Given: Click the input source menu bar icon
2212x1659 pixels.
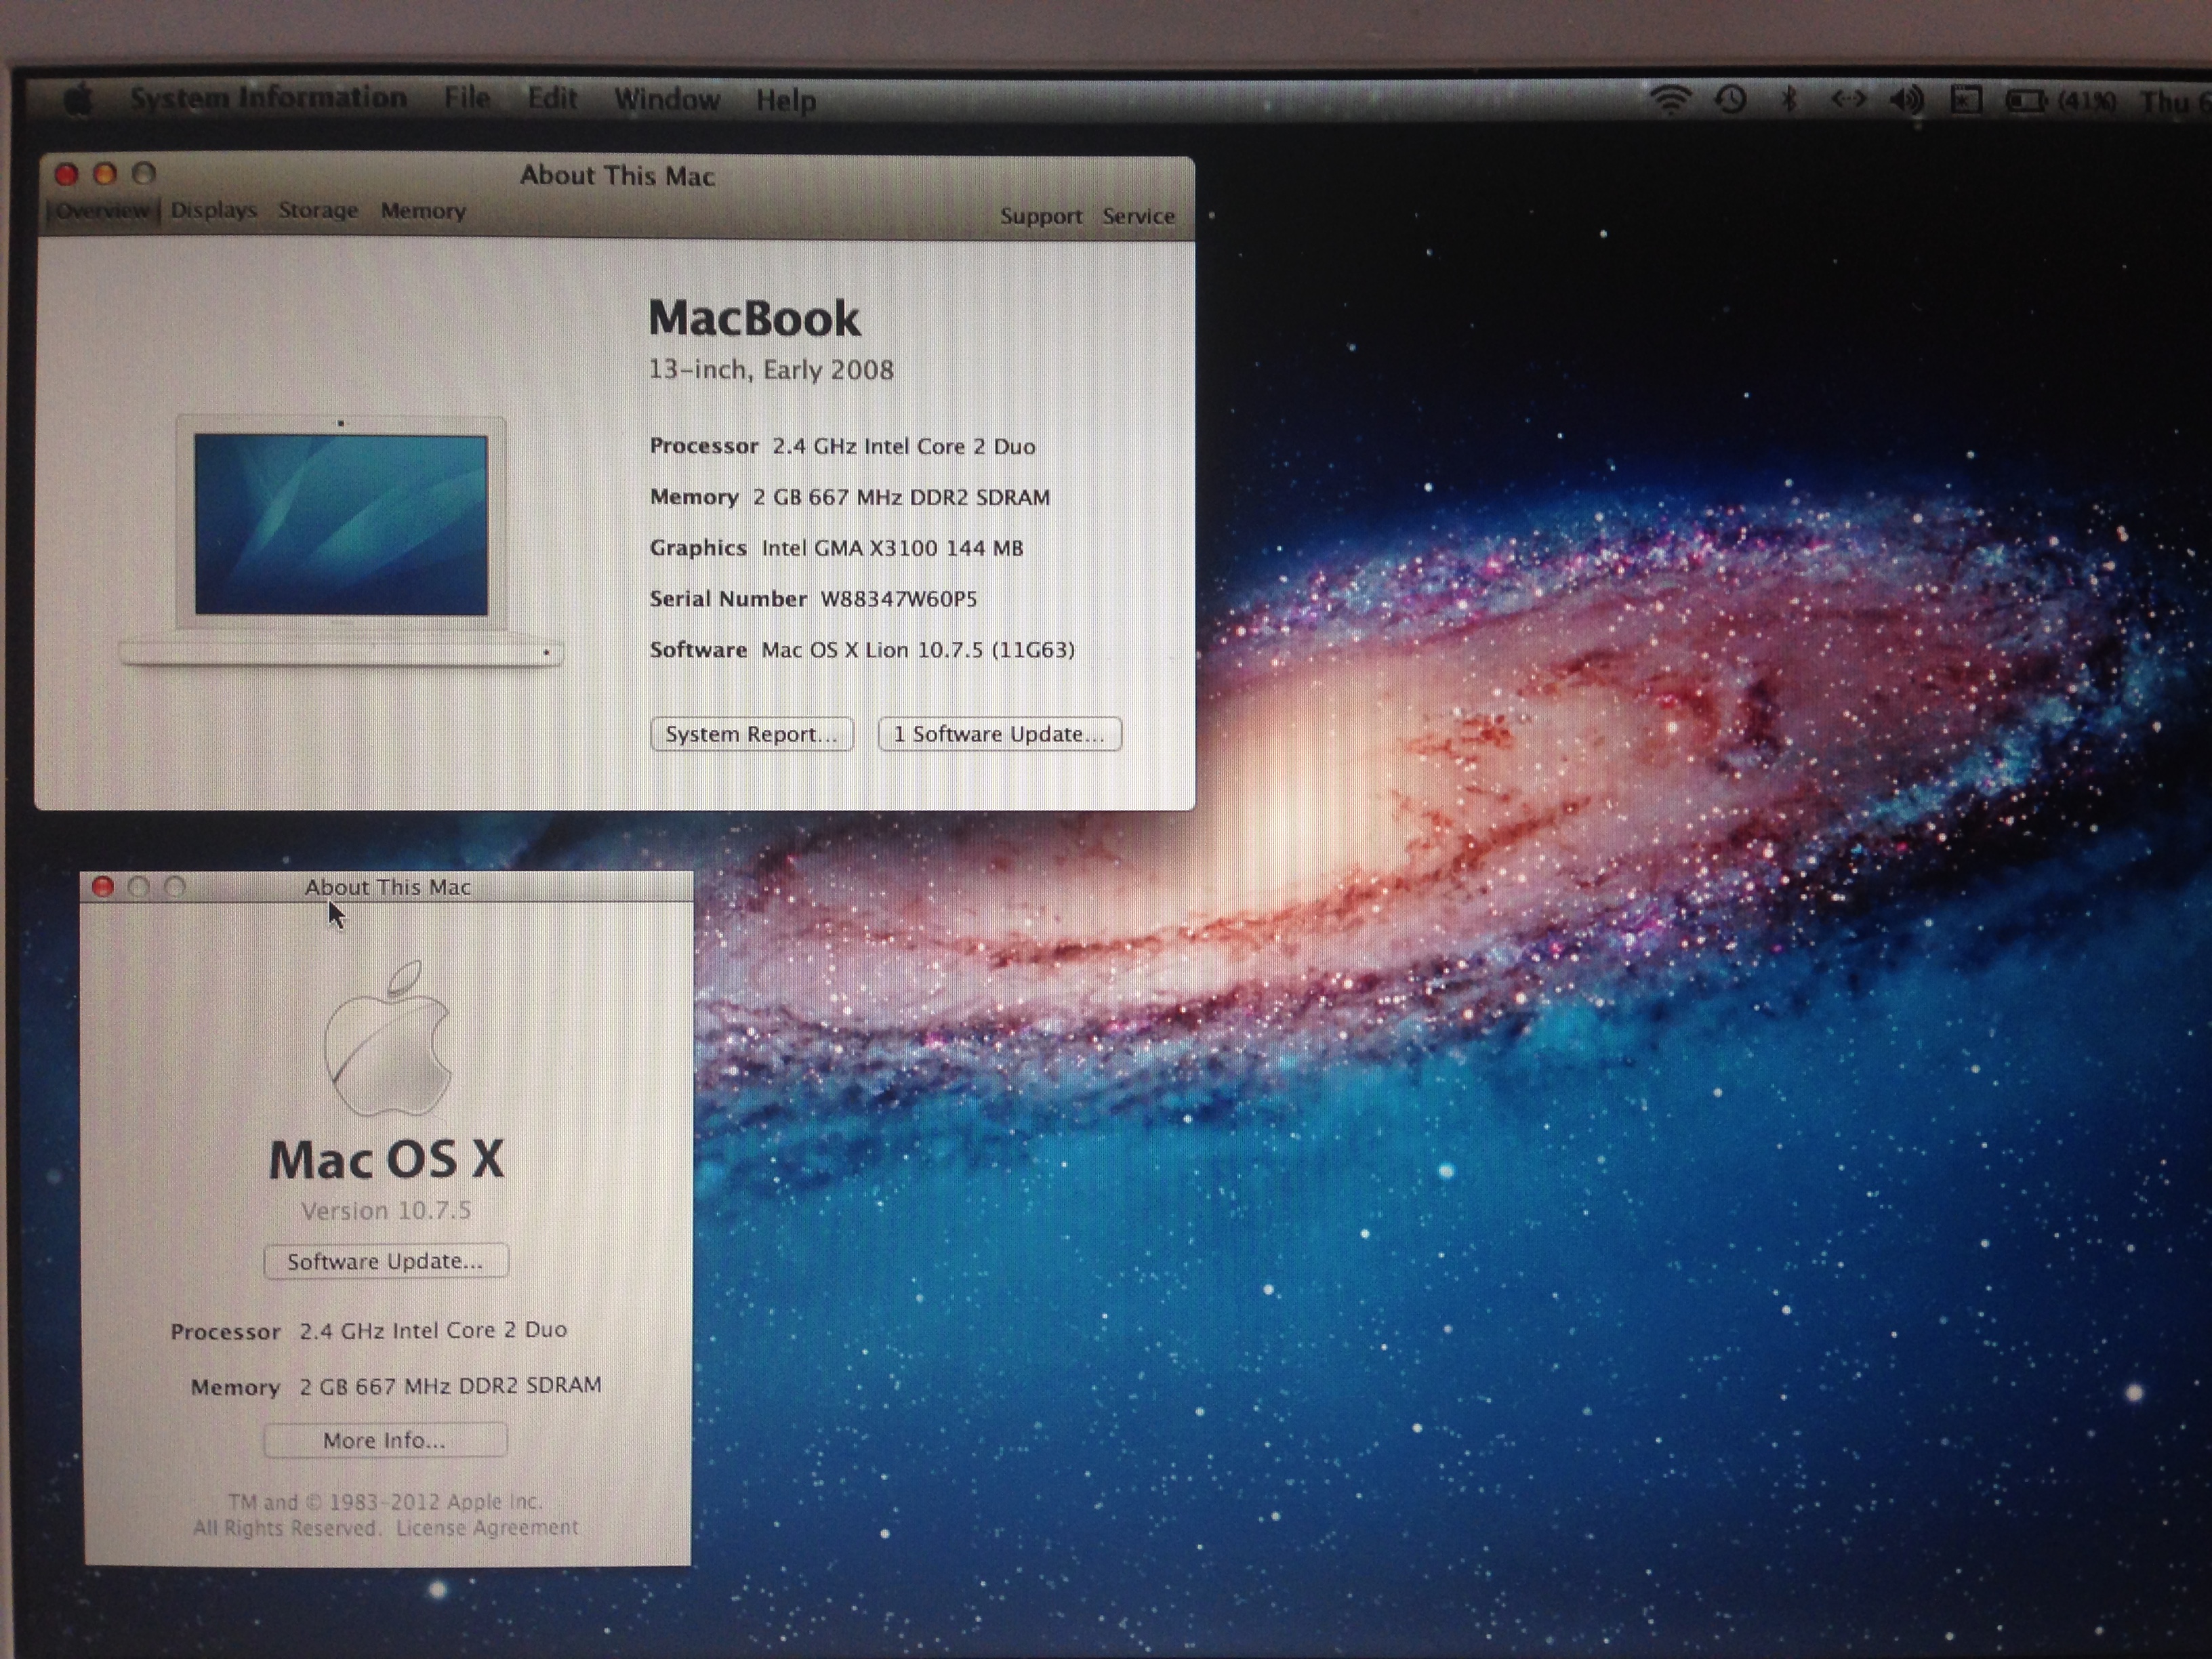Looking at the screenshot, I should (1966, 100).
